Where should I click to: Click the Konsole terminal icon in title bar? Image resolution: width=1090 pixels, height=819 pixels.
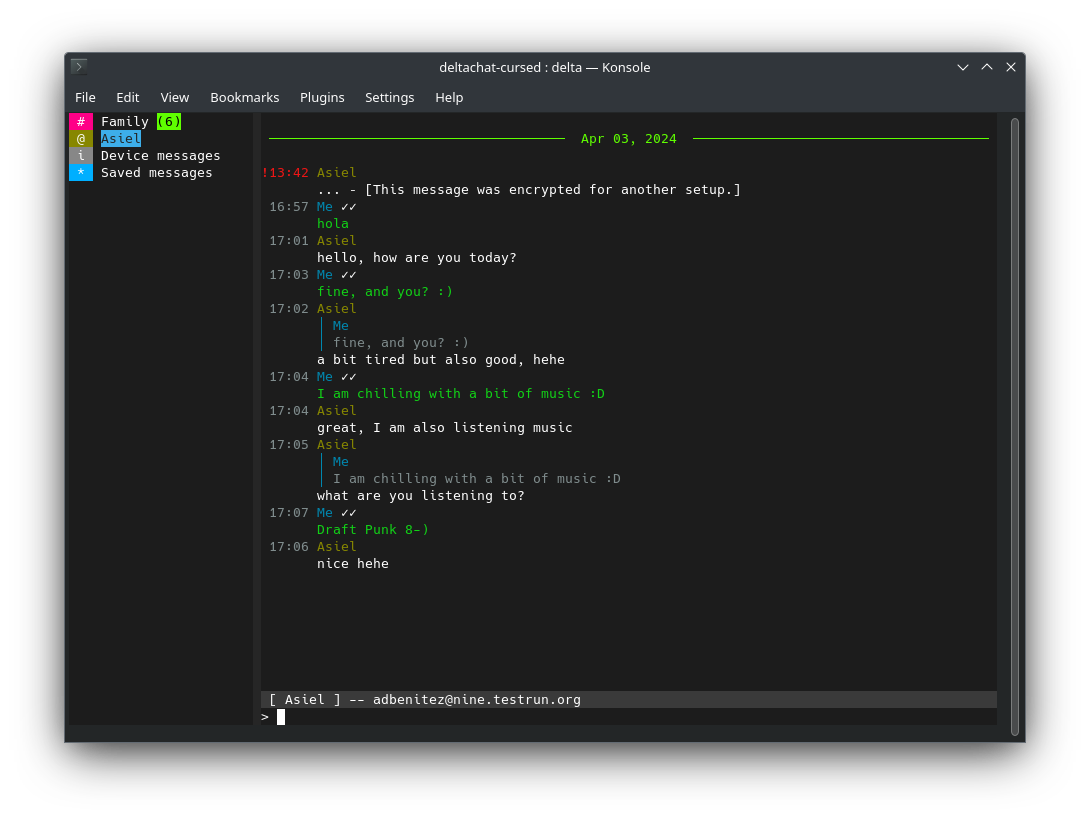point(79,67)
